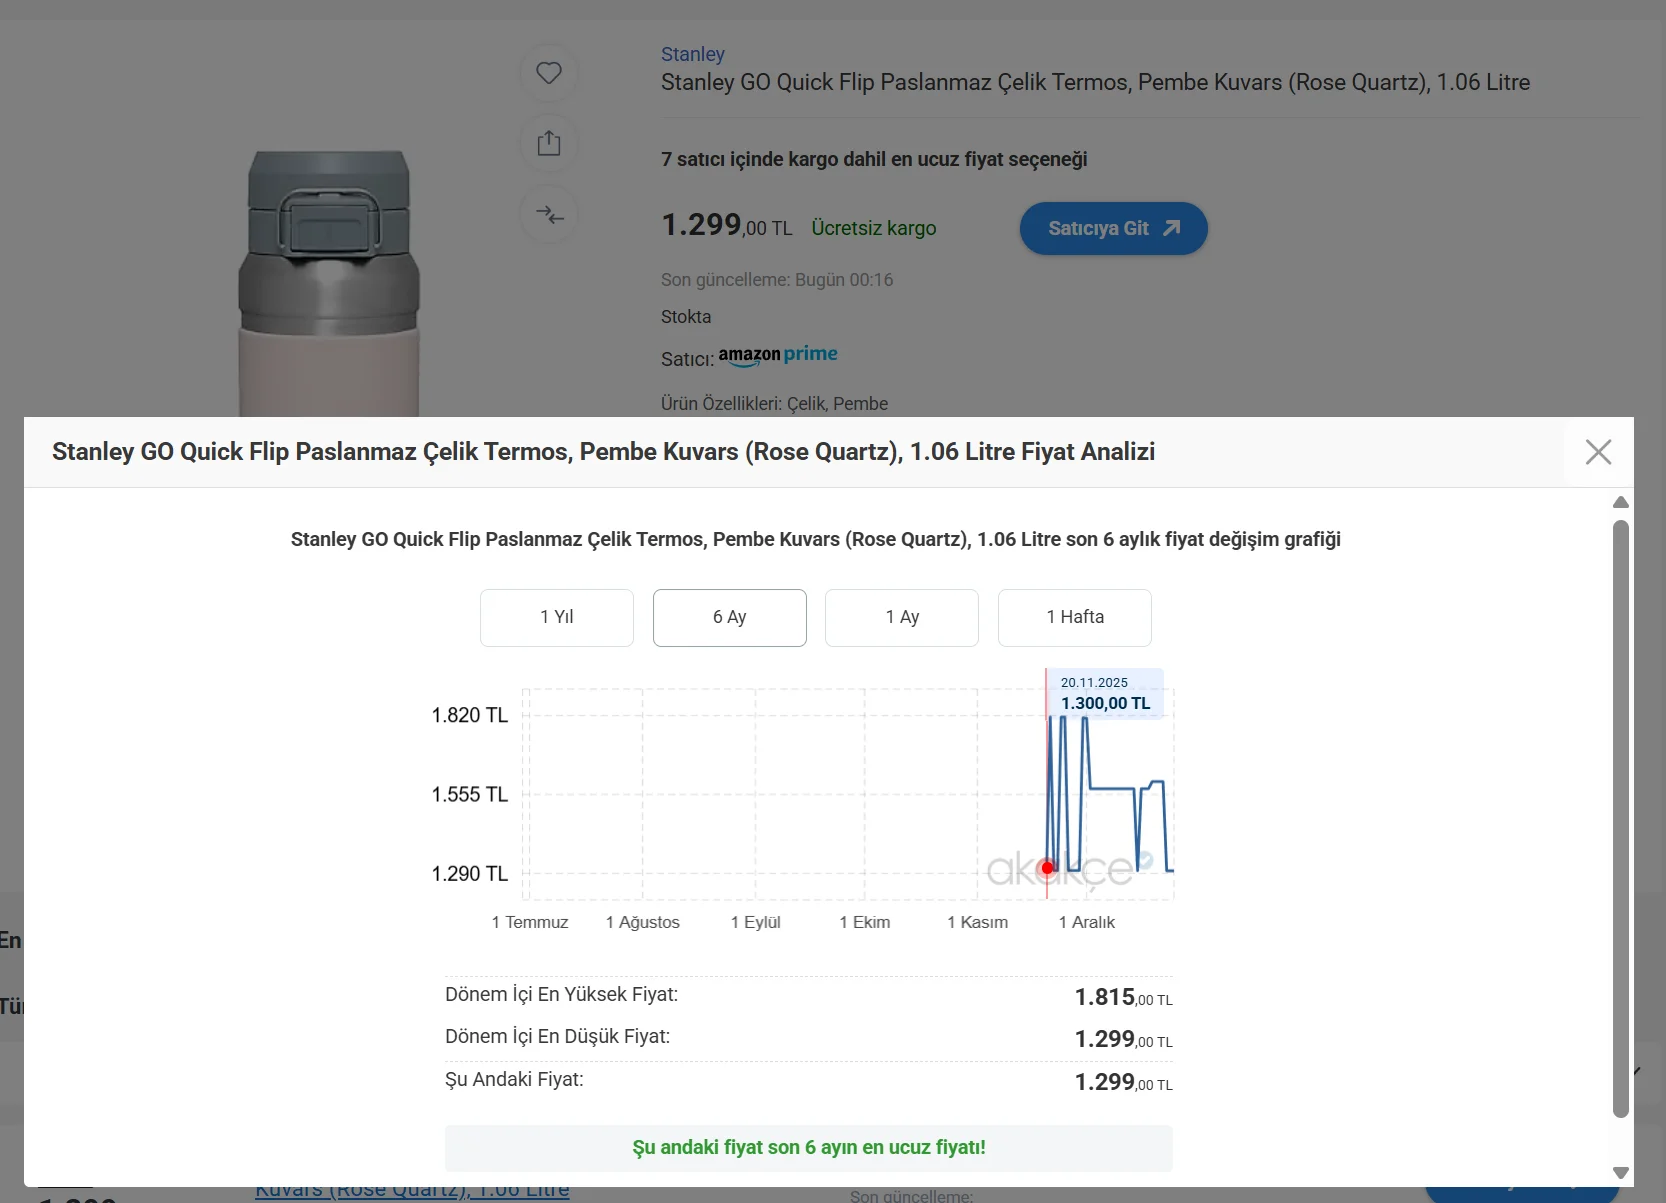The height and width of the screenshot is (1203, 1666).
Task: Select the 6 Ay time range
Action: (729, 617)
